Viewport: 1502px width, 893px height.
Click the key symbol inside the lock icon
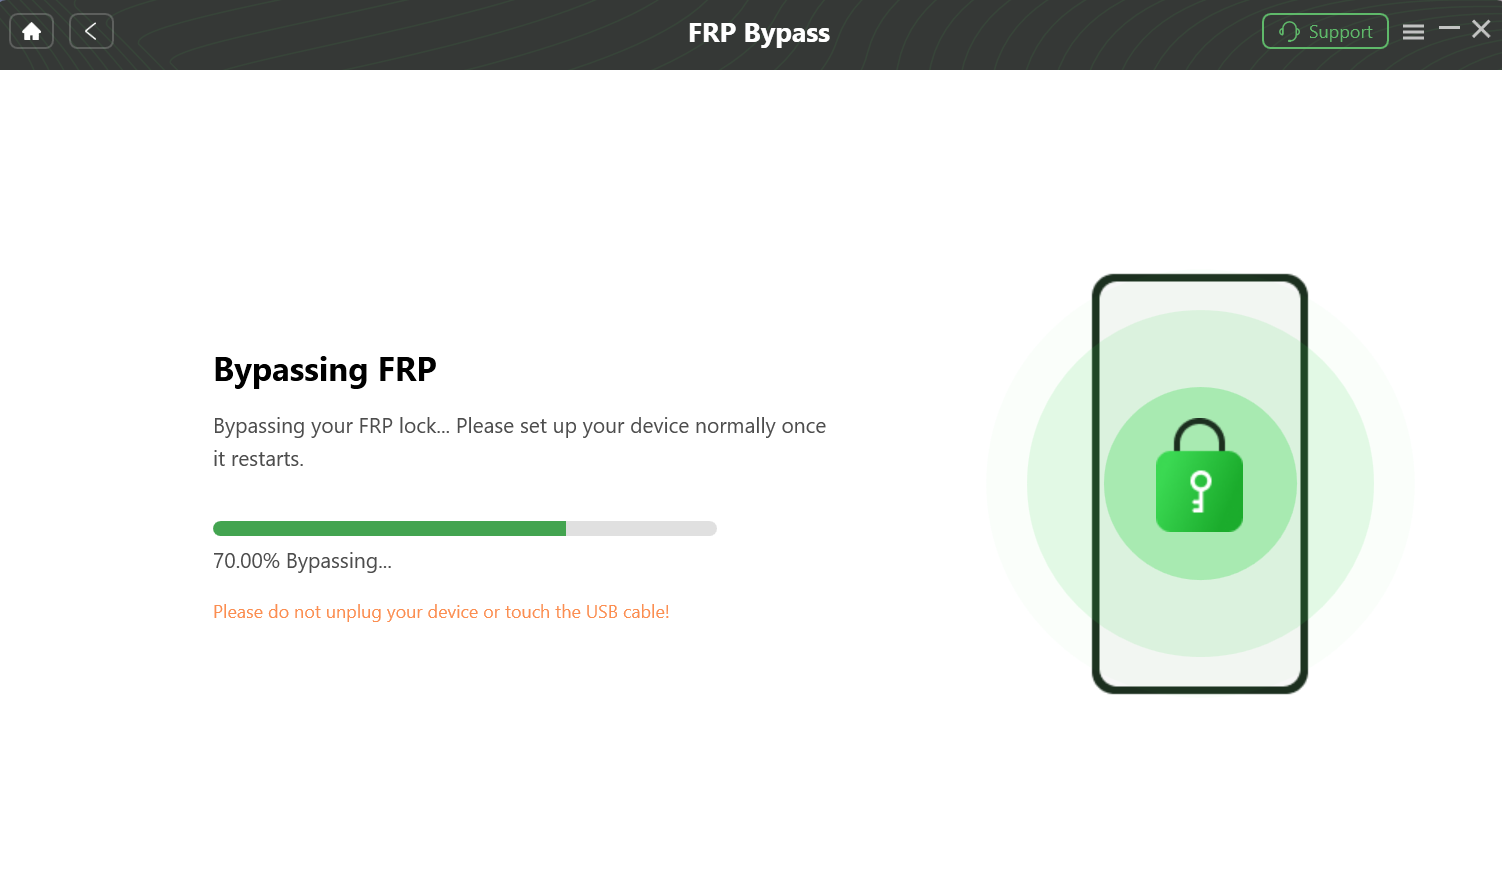point(1199,492)
